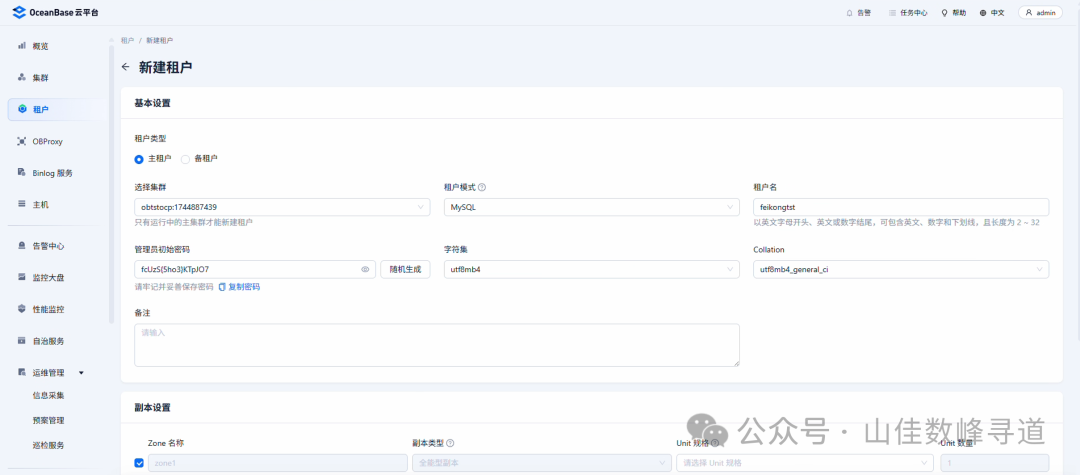Click the Autonomy Service (自治服务) icon
The image size is (1080, 475).
coord(21,340)
